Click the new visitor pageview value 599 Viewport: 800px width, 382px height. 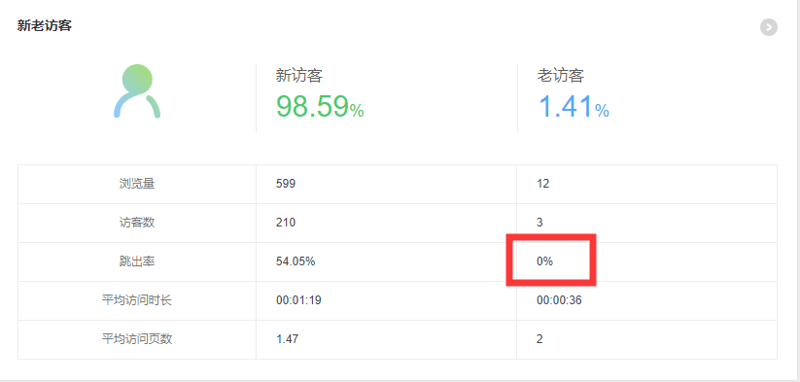286,184
